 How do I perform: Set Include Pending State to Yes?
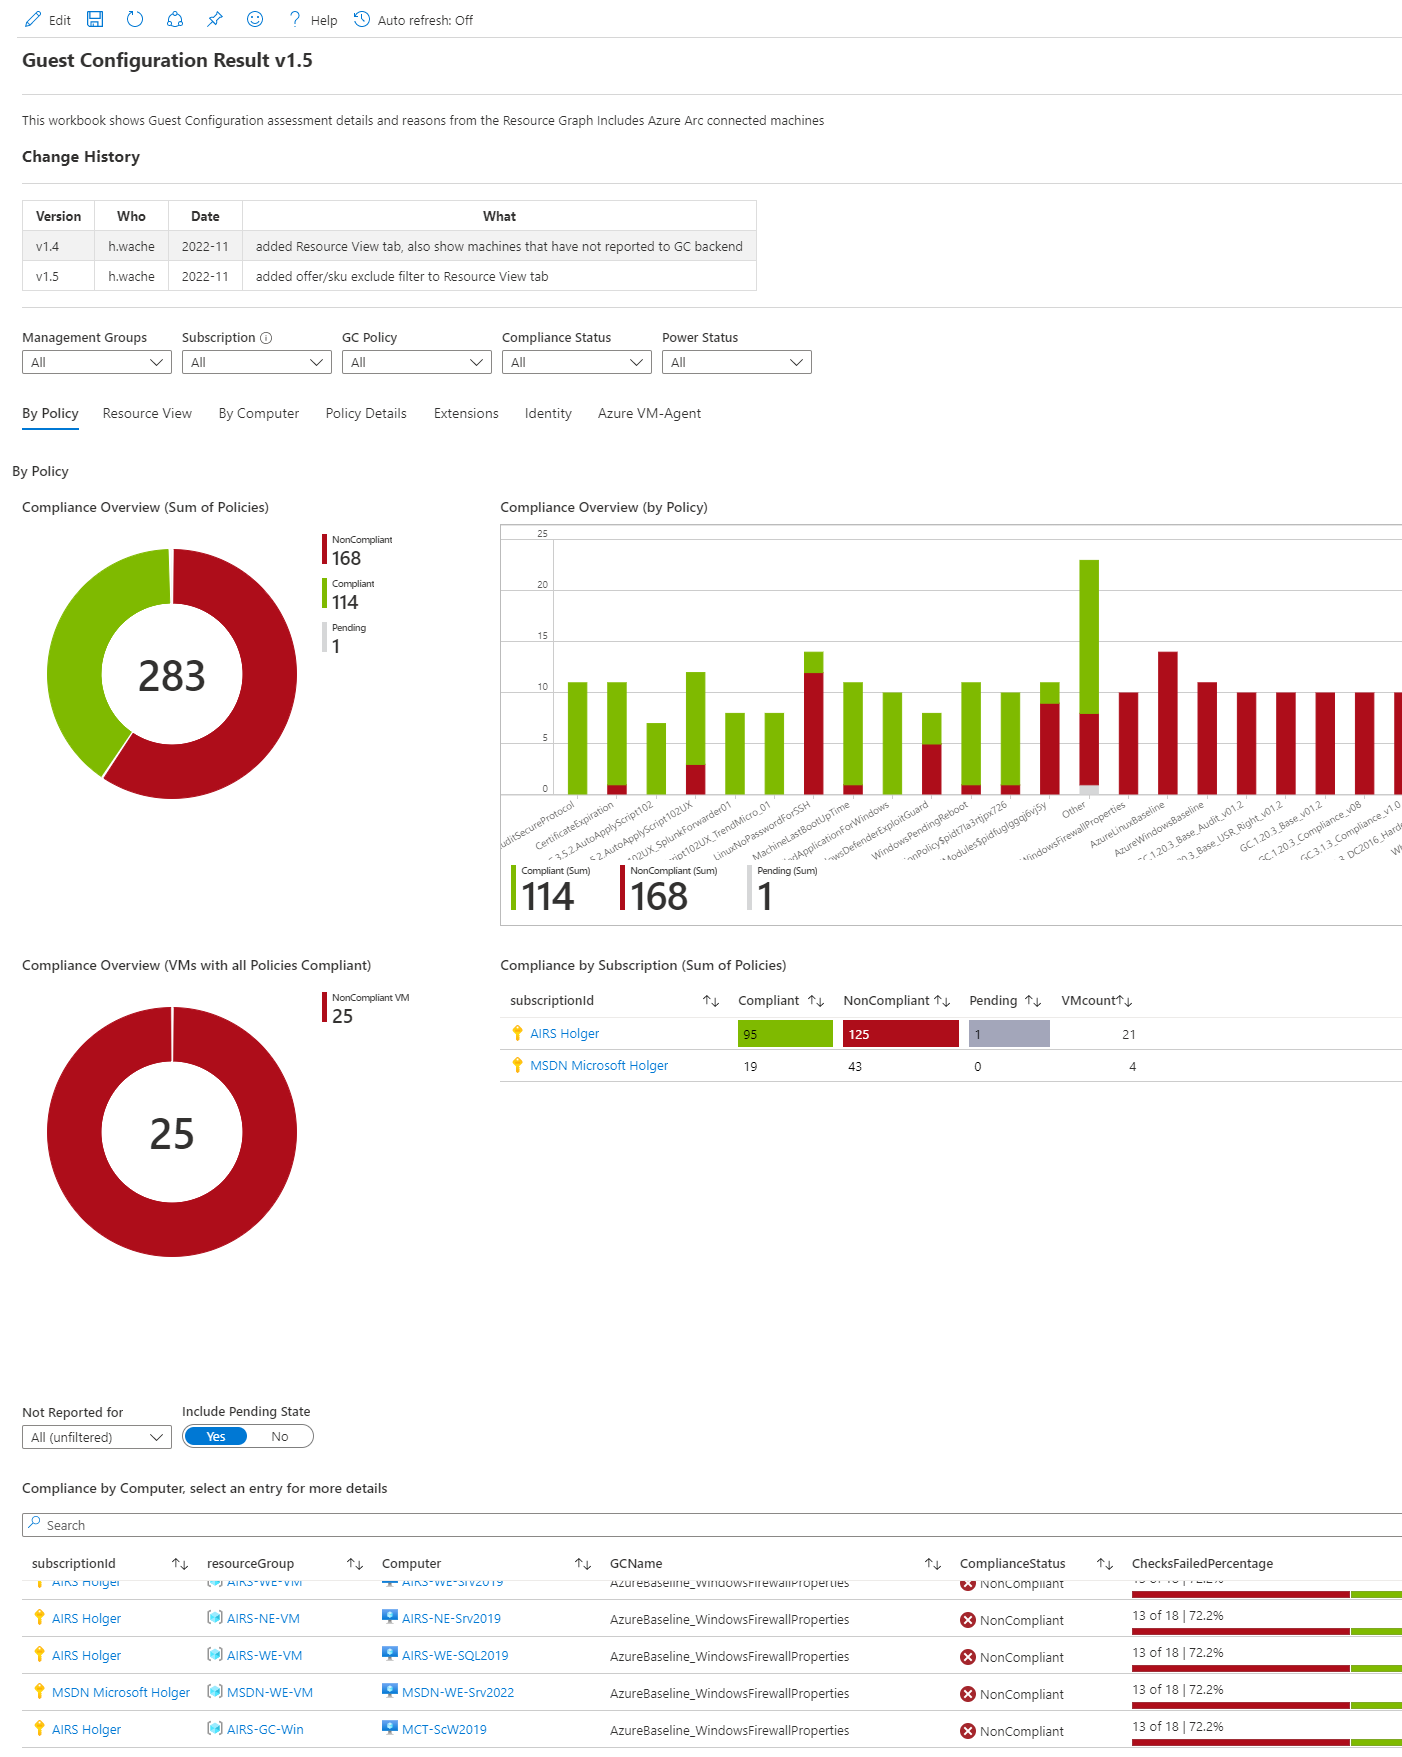click(216, 1437)
